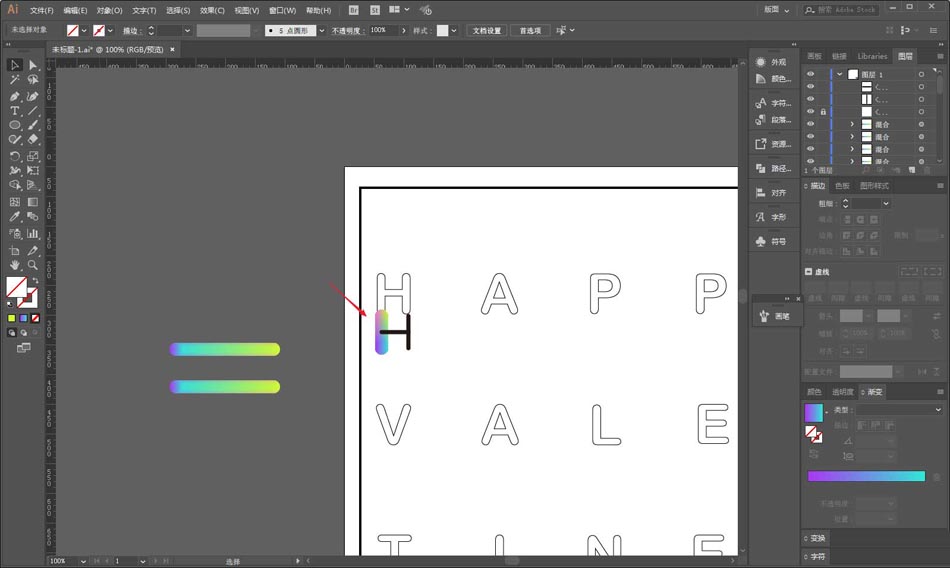Hide the top-level 图层 1 layer
Viewport: 950px width, 568px height.
[x=810, y=75]
